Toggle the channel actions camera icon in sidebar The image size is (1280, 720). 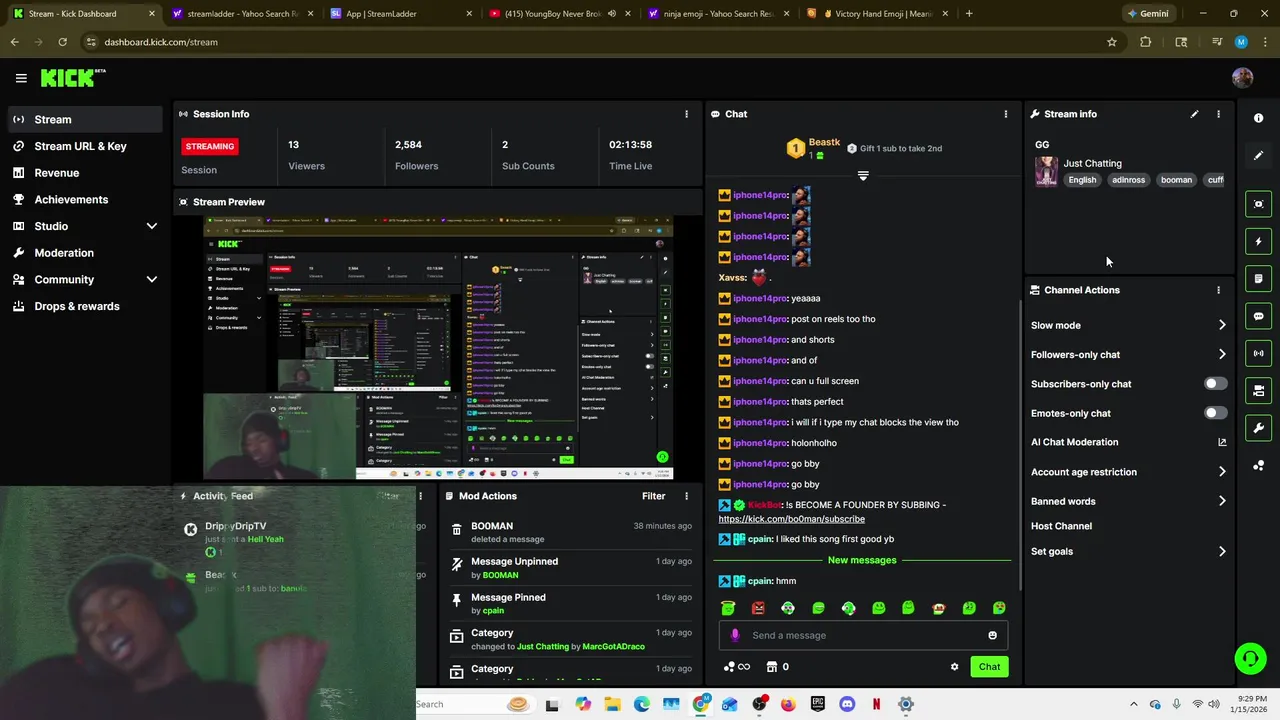pyautogui.click(x=1258, y=390)
